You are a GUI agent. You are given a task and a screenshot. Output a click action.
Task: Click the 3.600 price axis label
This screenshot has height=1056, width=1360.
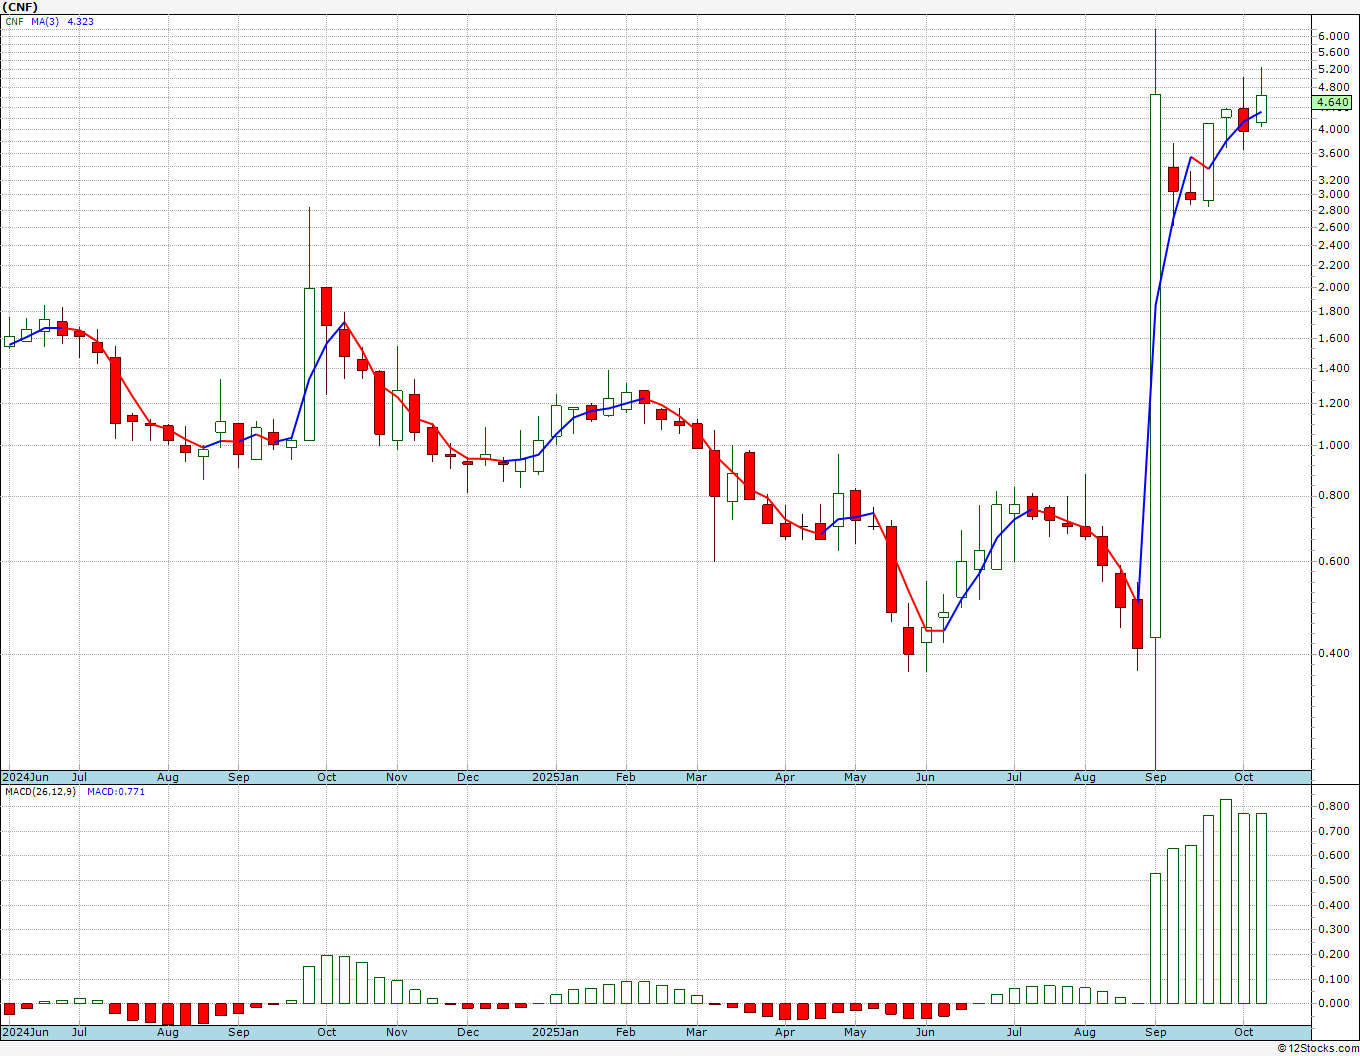[1333, 153]
